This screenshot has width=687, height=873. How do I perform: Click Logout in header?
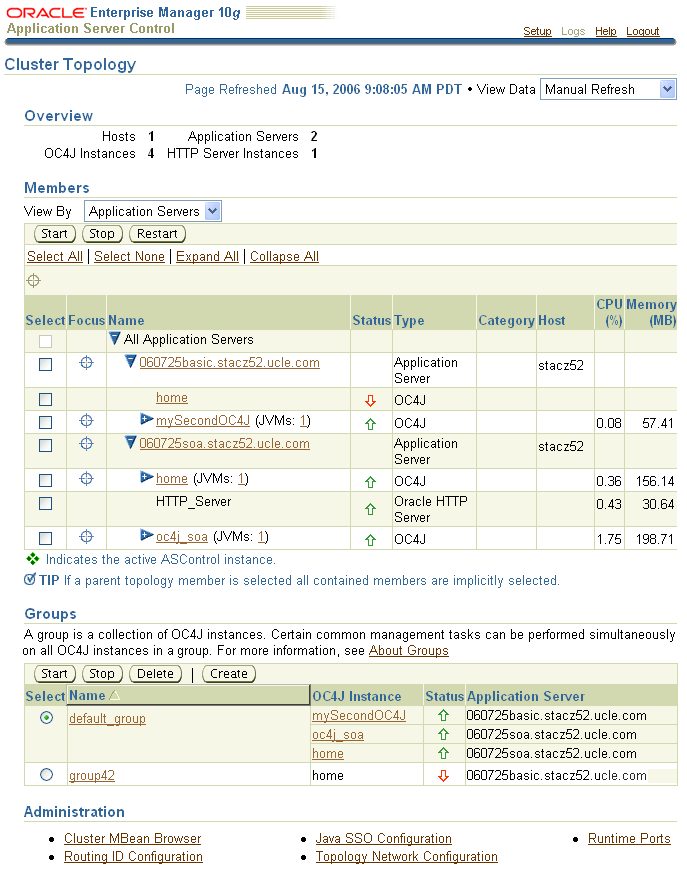coord(642,31)
